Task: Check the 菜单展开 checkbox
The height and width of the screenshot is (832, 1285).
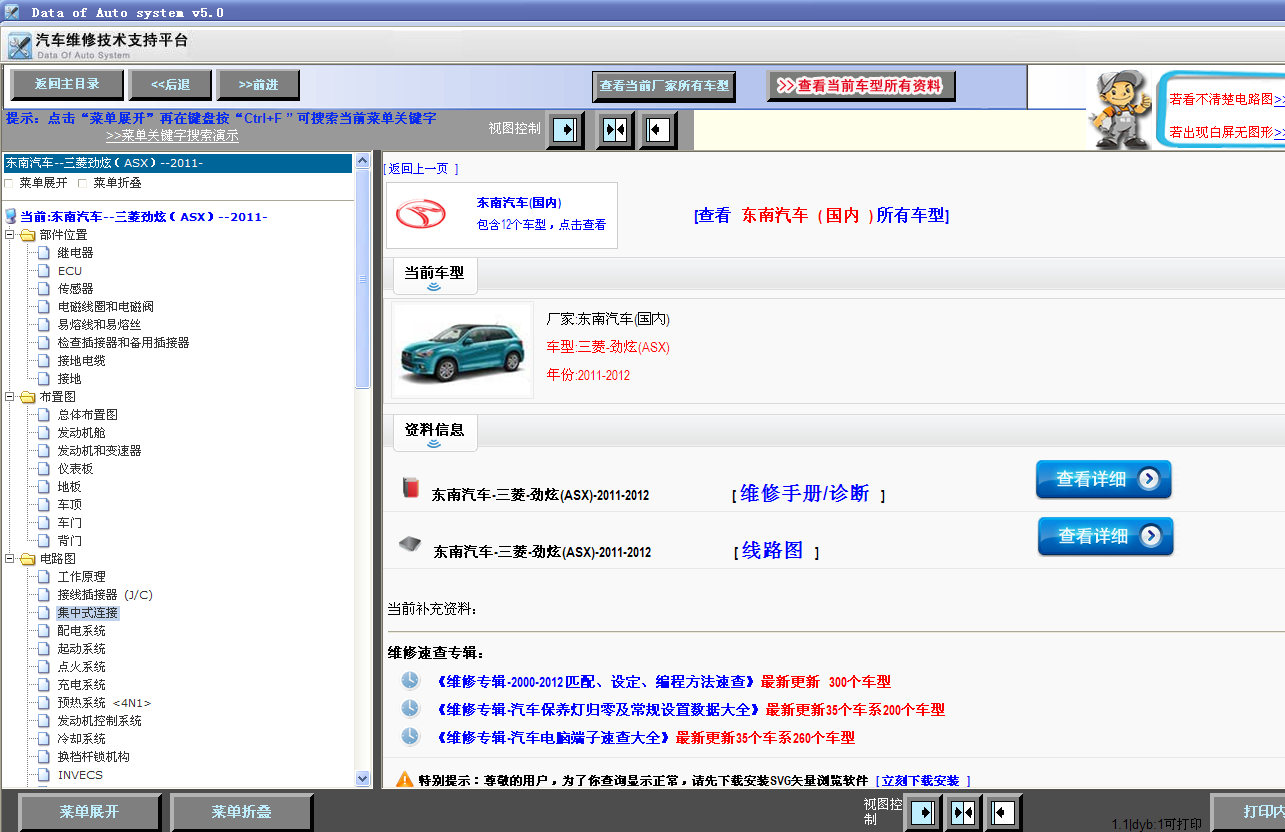Action: click(10, 183)
